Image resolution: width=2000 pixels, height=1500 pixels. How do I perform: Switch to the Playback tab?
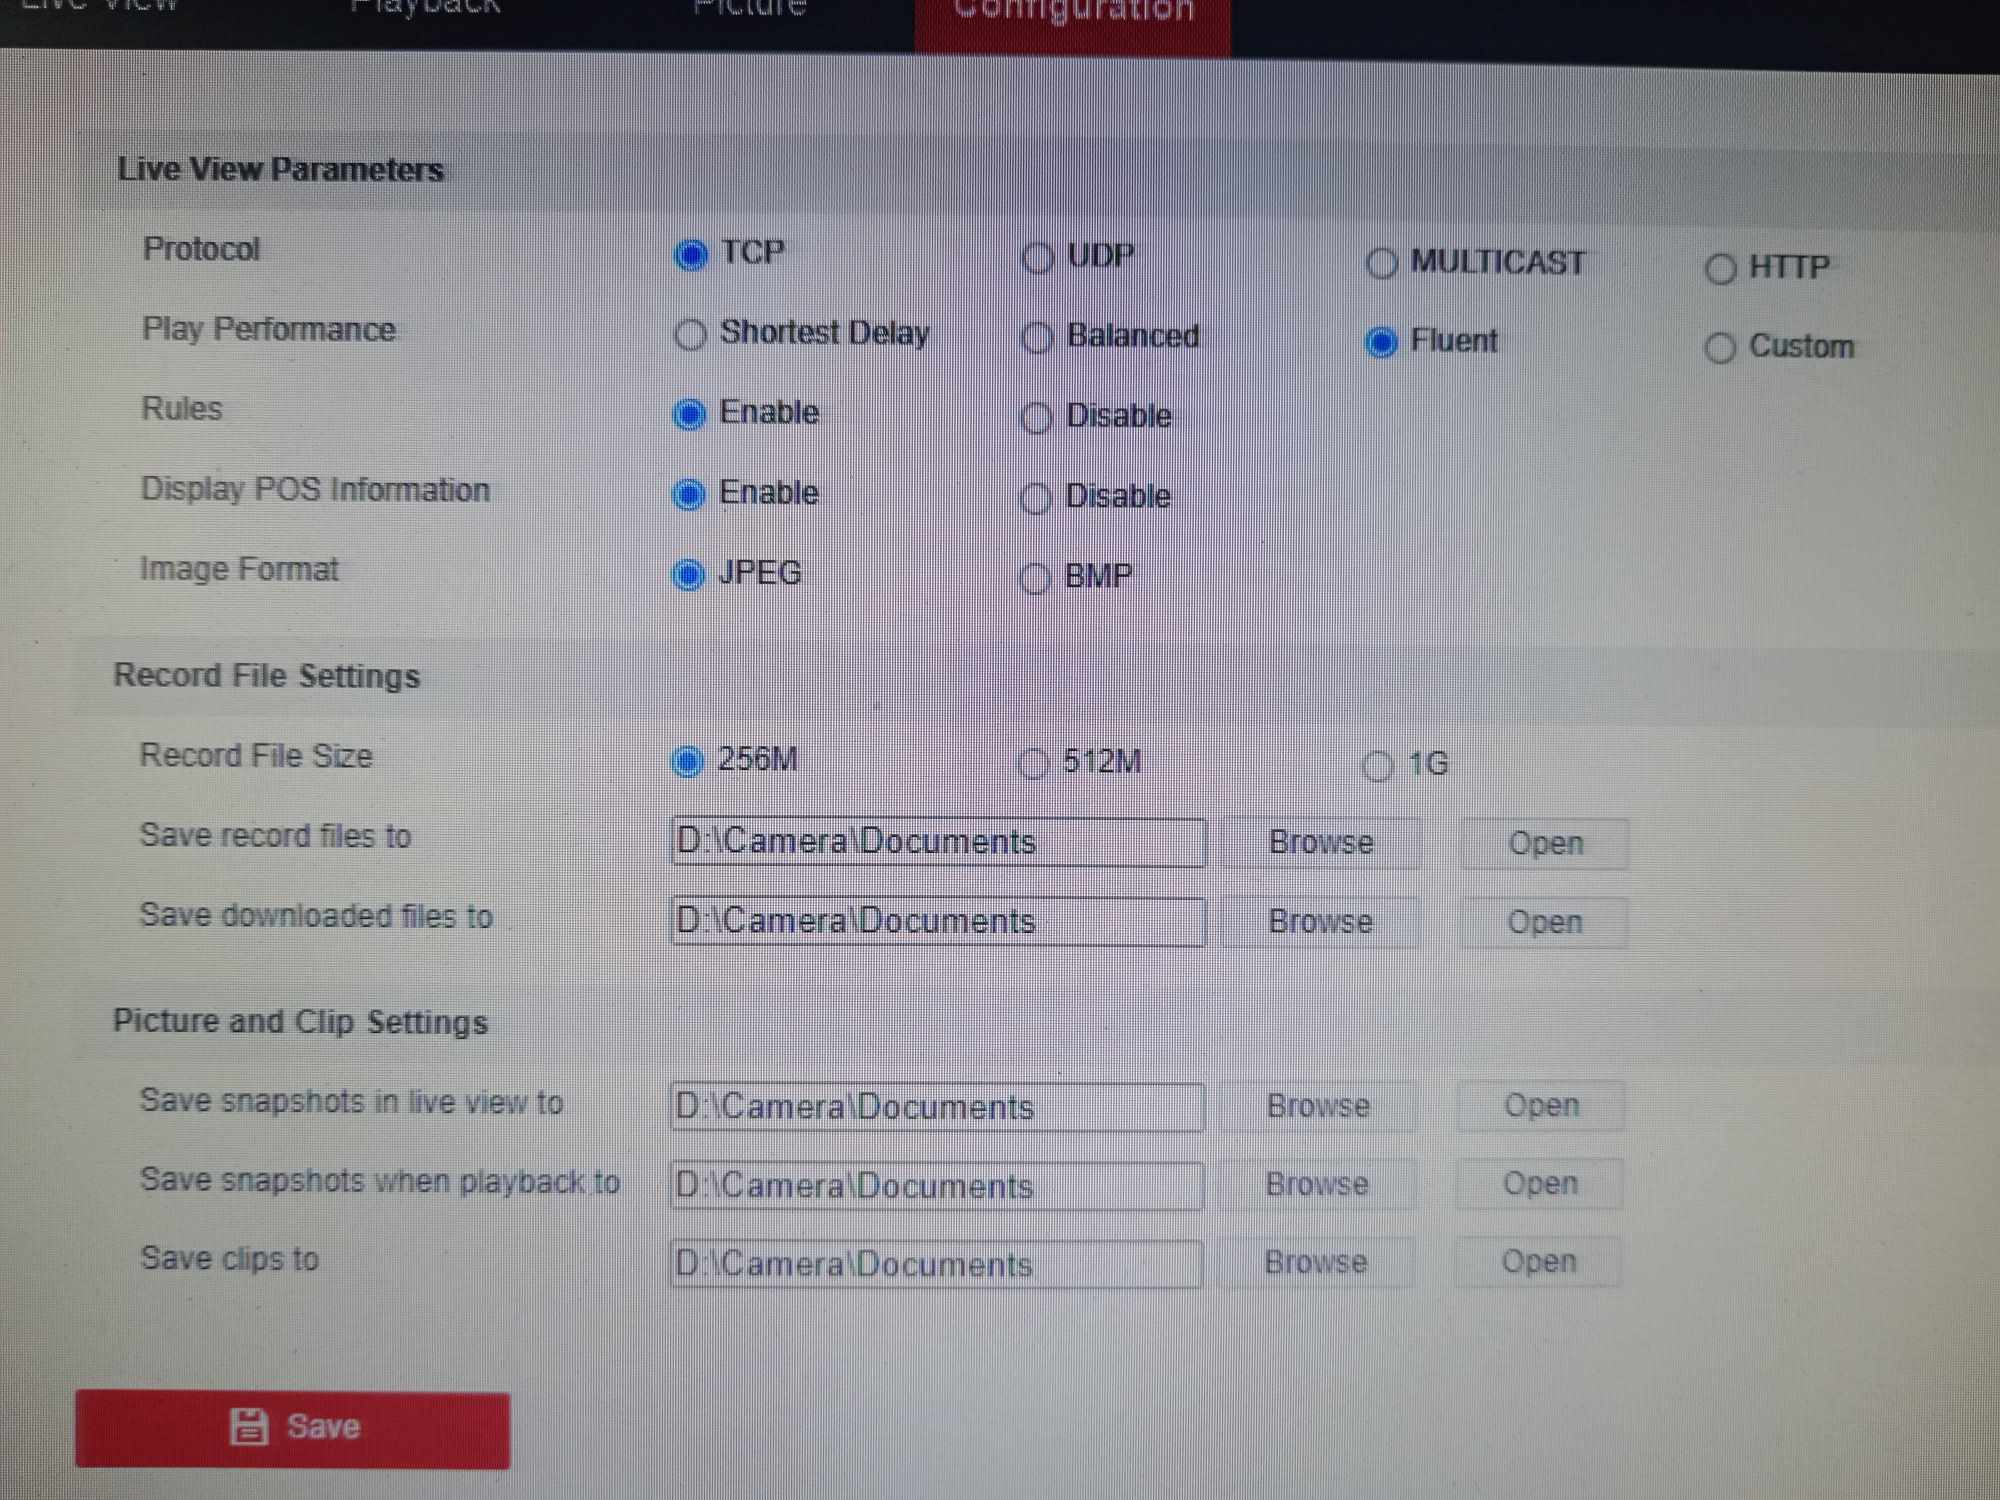[425, 10]
